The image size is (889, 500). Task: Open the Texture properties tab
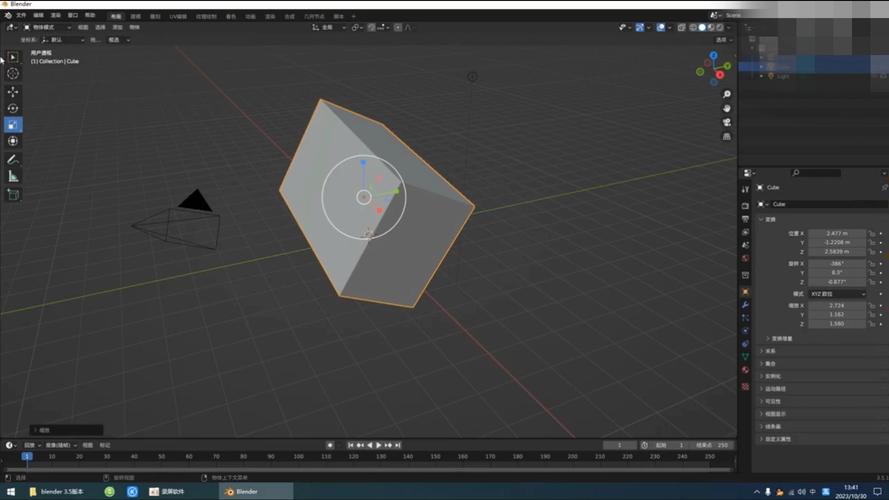[x=745, y=386]
